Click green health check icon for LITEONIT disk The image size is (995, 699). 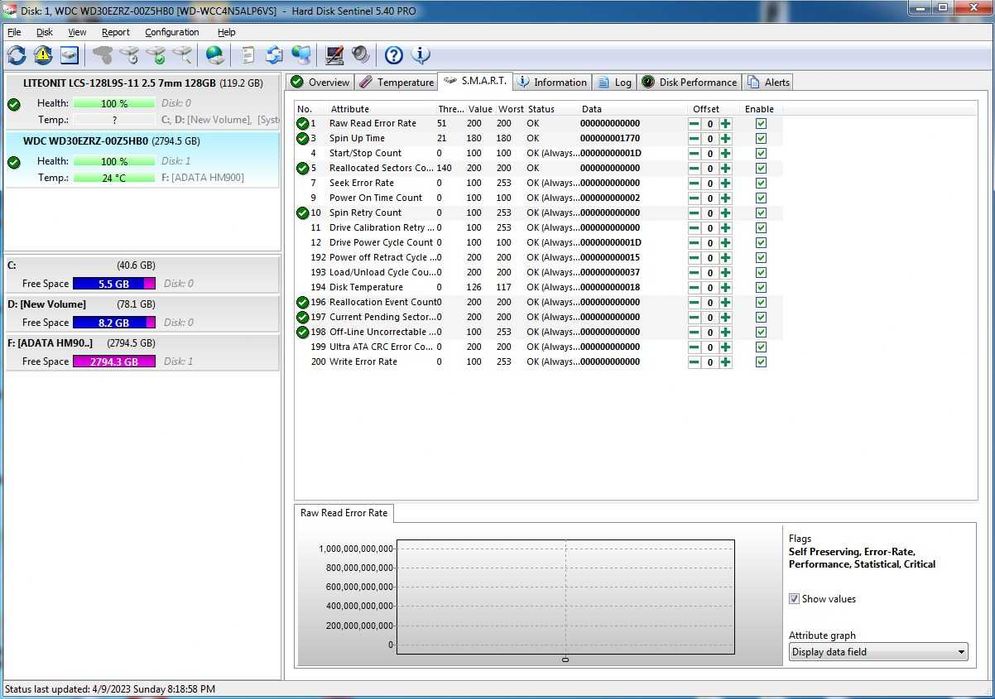click(14, 105)
